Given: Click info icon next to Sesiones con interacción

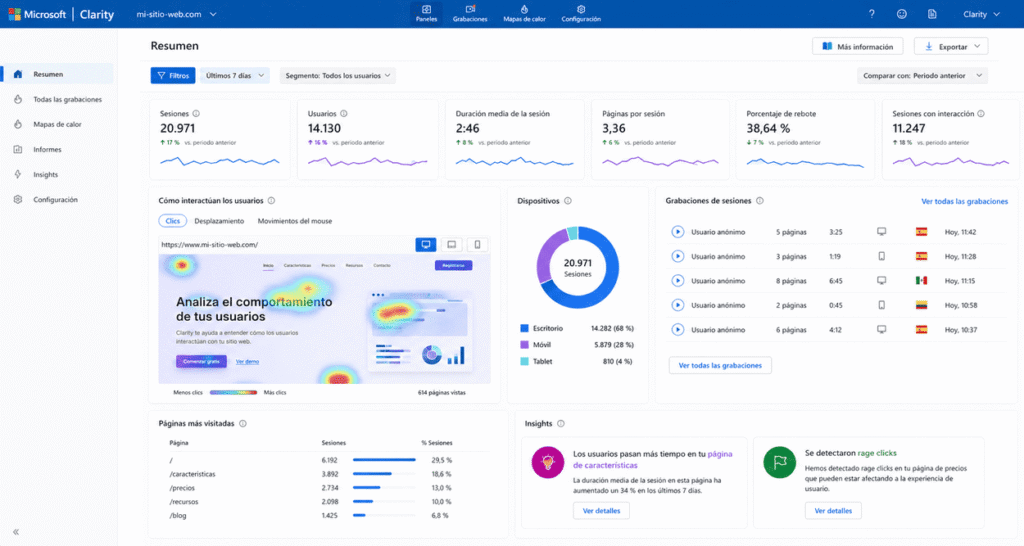Looking at the screenshot, I should (x=980, y=114).
